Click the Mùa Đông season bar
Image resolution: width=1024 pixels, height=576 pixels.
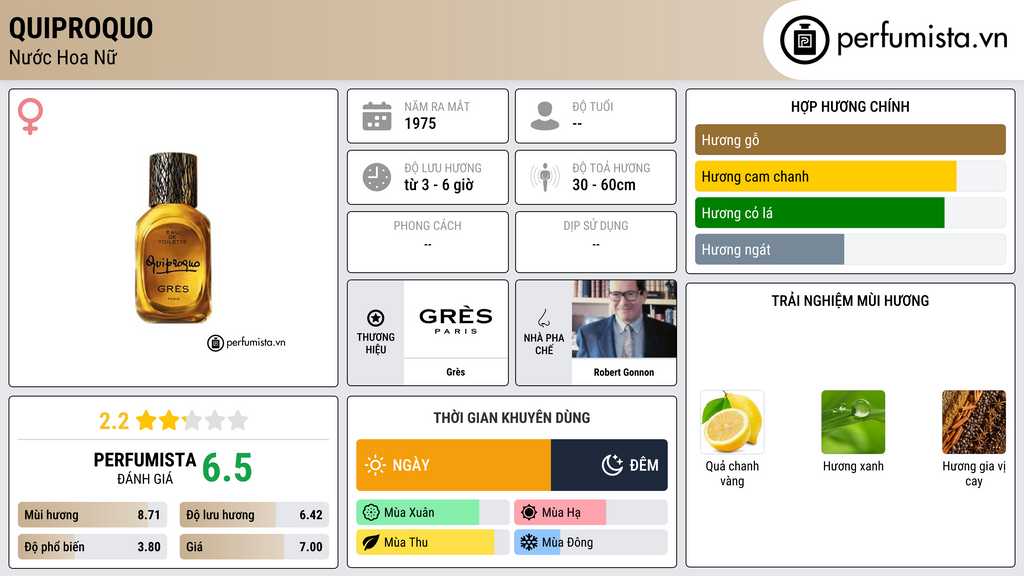[590, 542]
